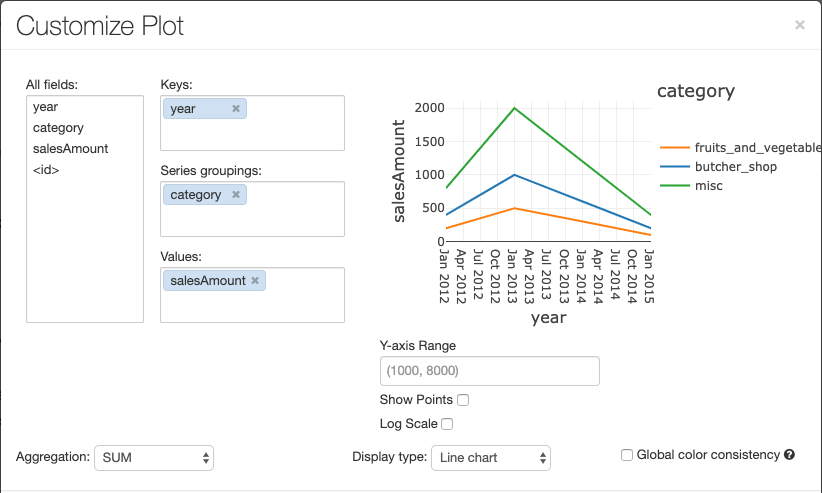Enable the Show Points checkbox

[x=463, y=400]
